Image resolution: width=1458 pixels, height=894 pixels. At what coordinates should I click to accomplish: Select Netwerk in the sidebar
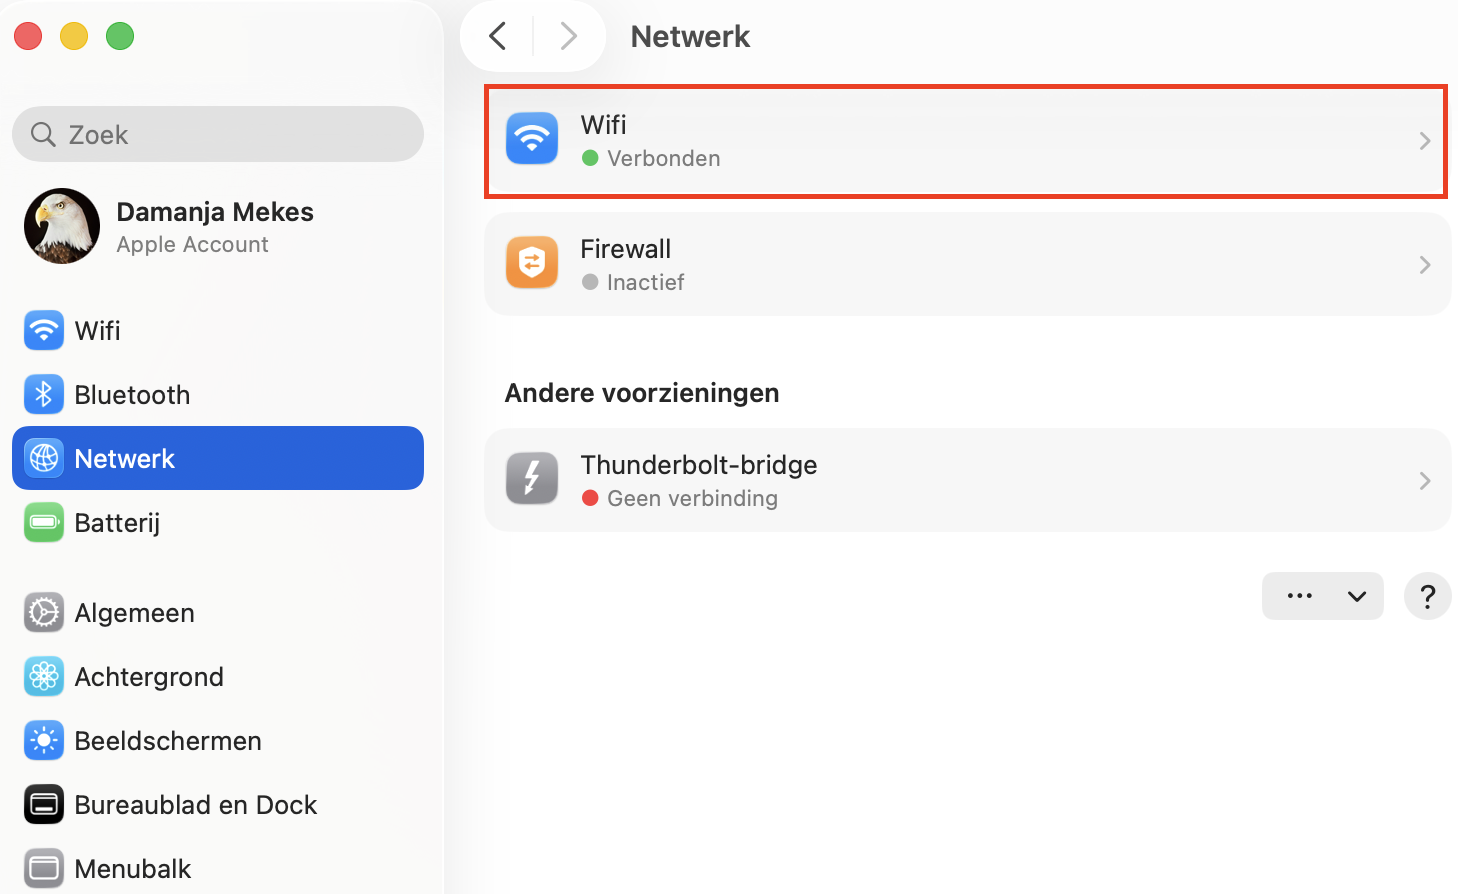[x=124, y=458]
